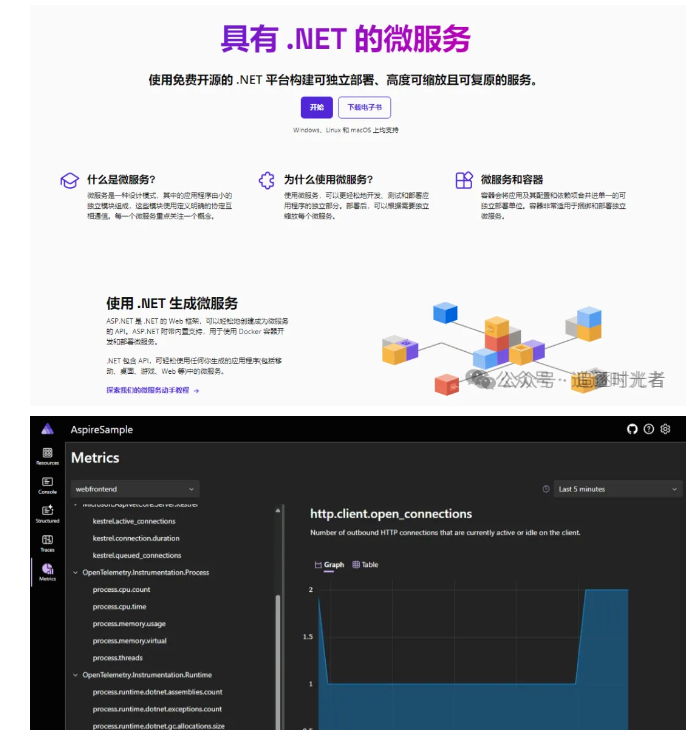The height and width of the screenshot is (730, 700).
Task: Select the Metrics sidebar icon
Action: (x=47, y=572)
